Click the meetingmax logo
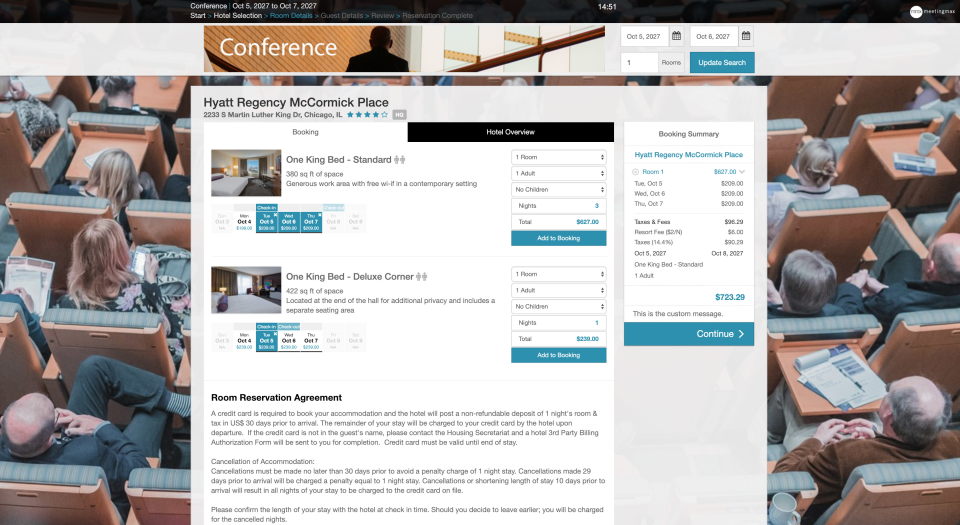960x525 pixels. [x=932, y=12]
